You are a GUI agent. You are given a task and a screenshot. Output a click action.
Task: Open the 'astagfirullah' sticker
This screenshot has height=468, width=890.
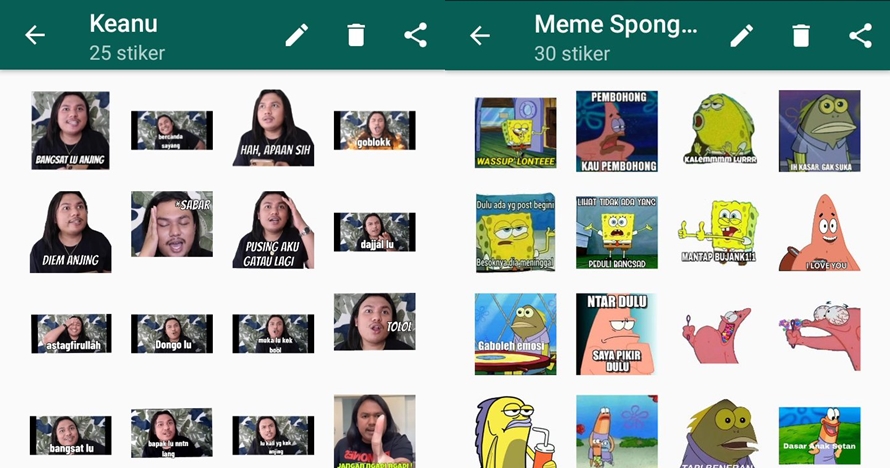click(x=71, y=334)
